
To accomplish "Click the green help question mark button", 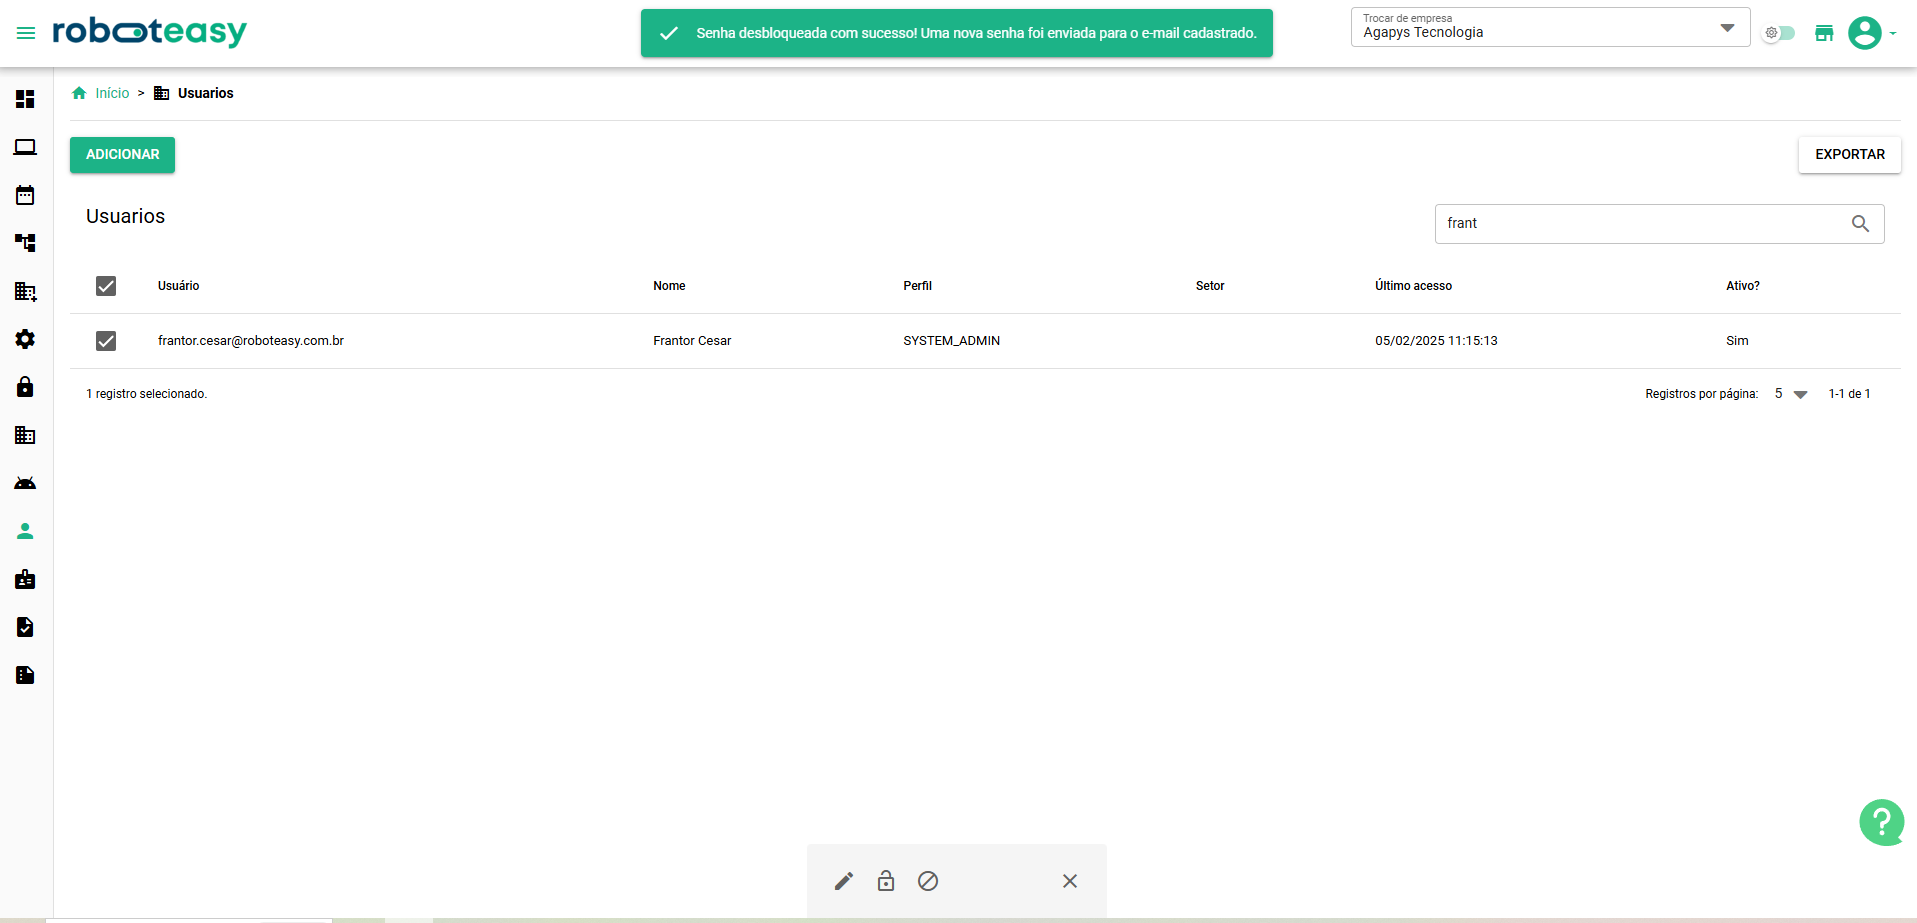I will [x=1881, y=822].
